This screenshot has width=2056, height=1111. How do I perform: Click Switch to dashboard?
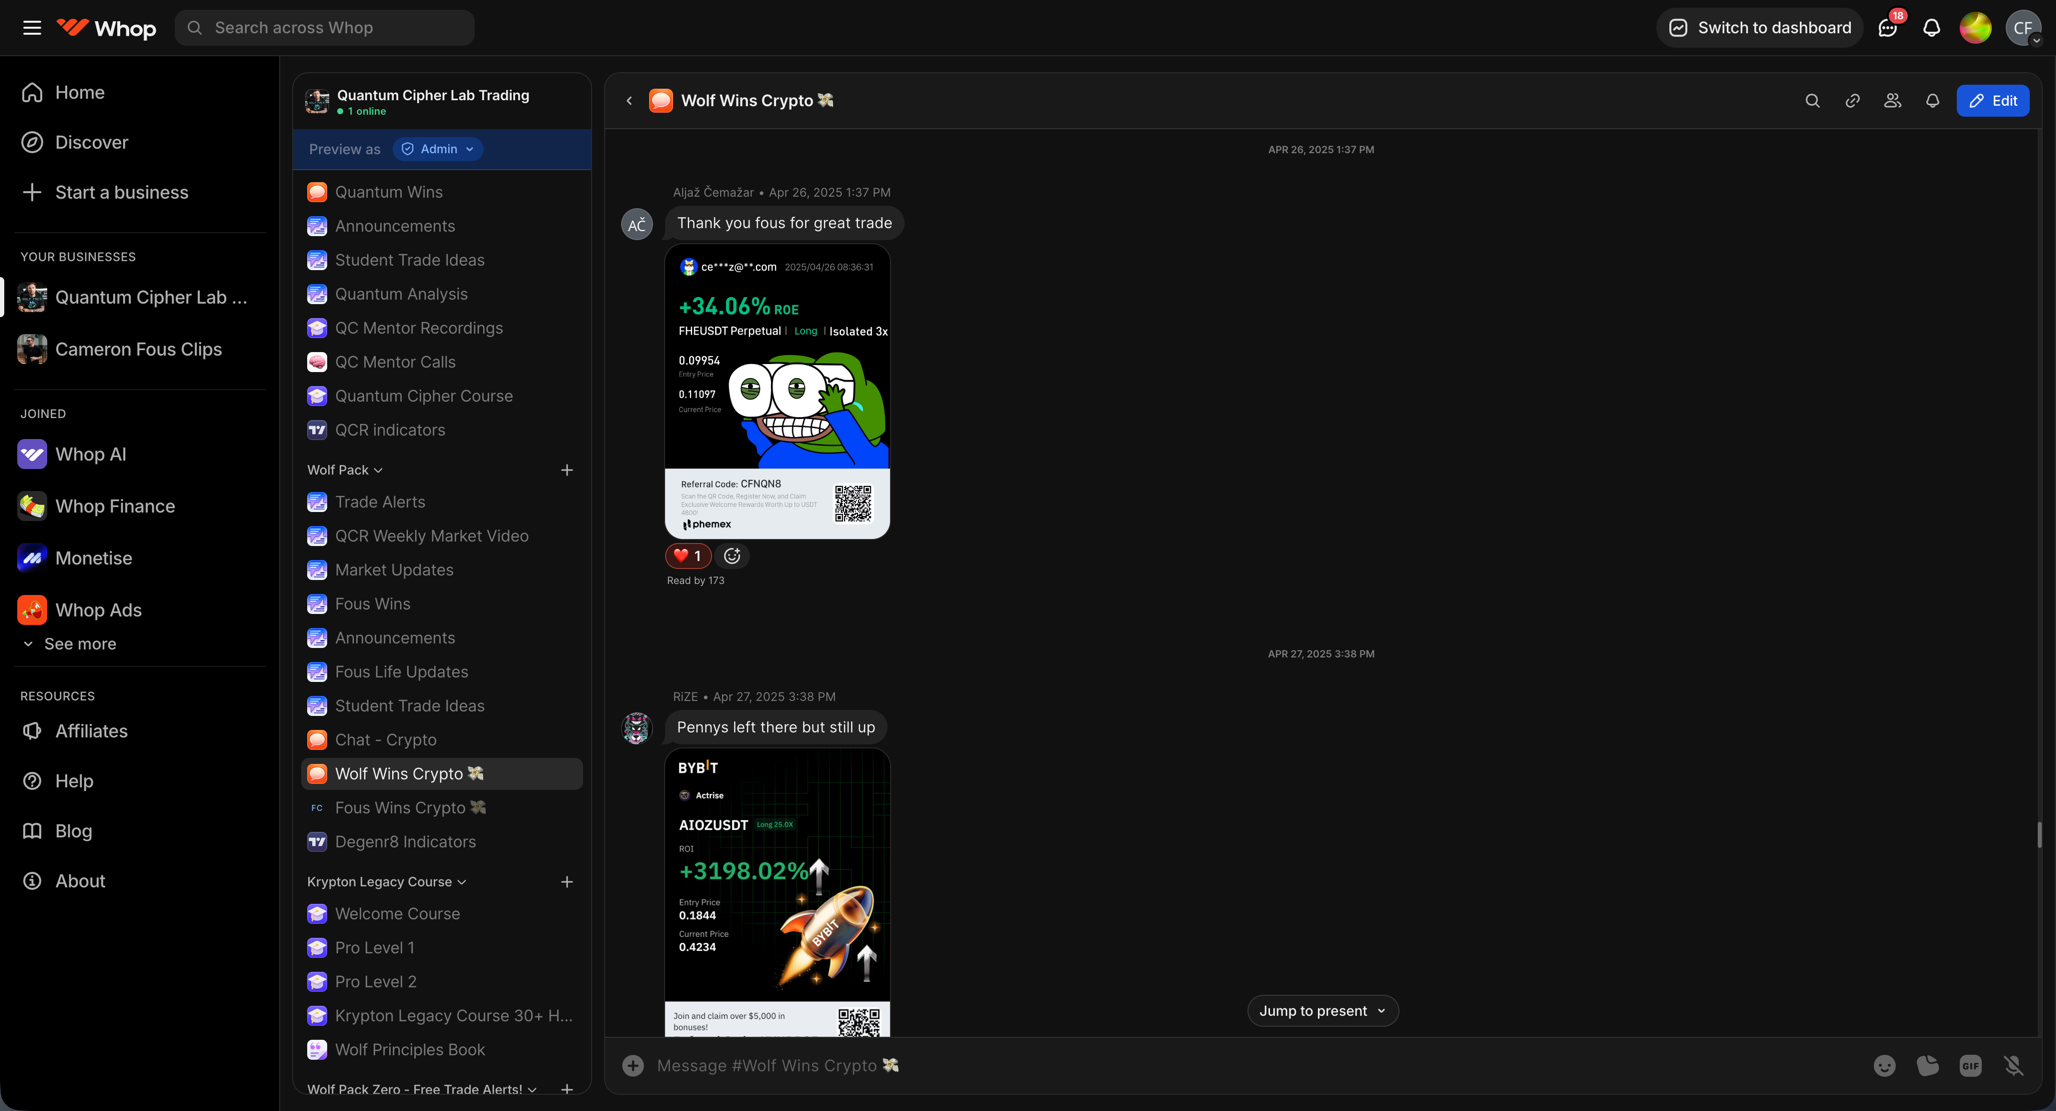pos(1760,28)
